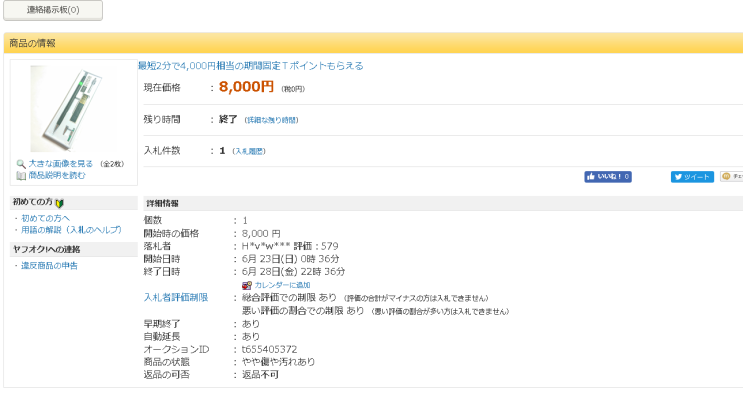Open the Tポイント promotion link
This screenshot has height=397, width=743.
click(251, 66)
